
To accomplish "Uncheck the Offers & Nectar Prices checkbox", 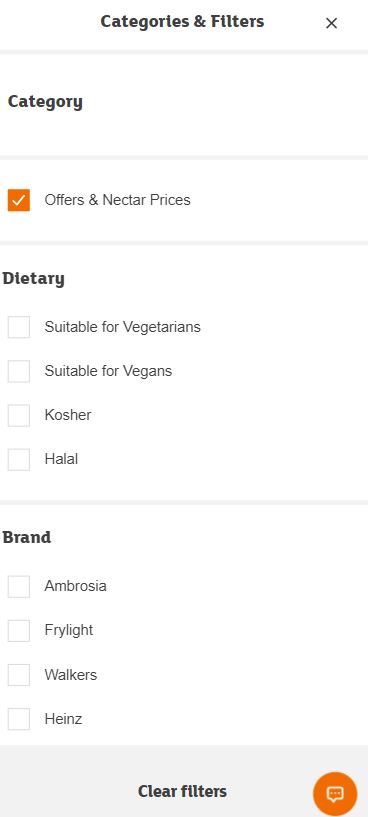I will 19,200.
